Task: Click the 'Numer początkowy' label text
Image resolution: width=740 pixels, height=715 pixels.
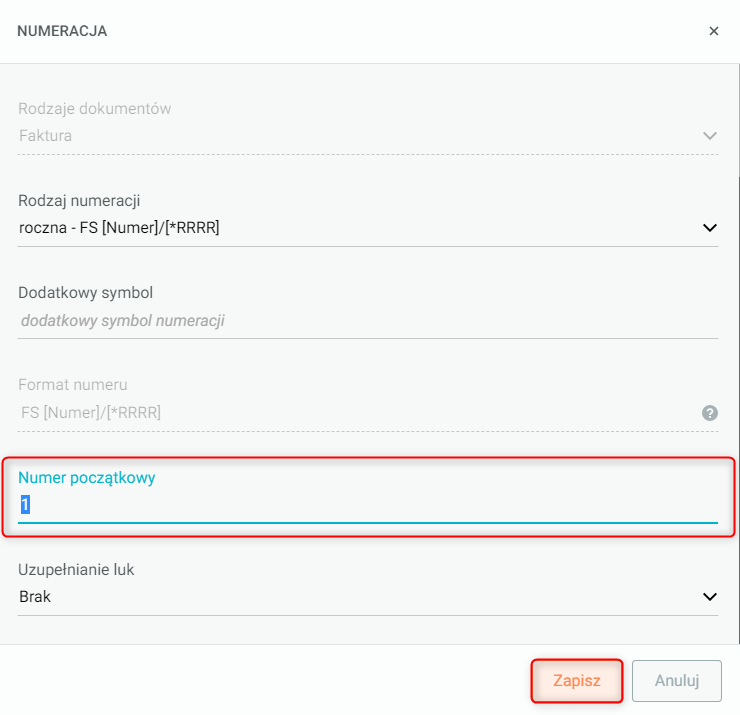Action: pyautogui.click(x=87, y=478)
